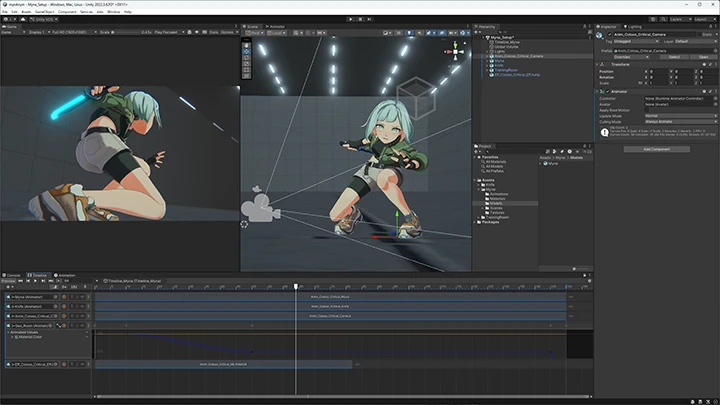
Task: Toggle Stats in Game view
Action: click(214, 32)
